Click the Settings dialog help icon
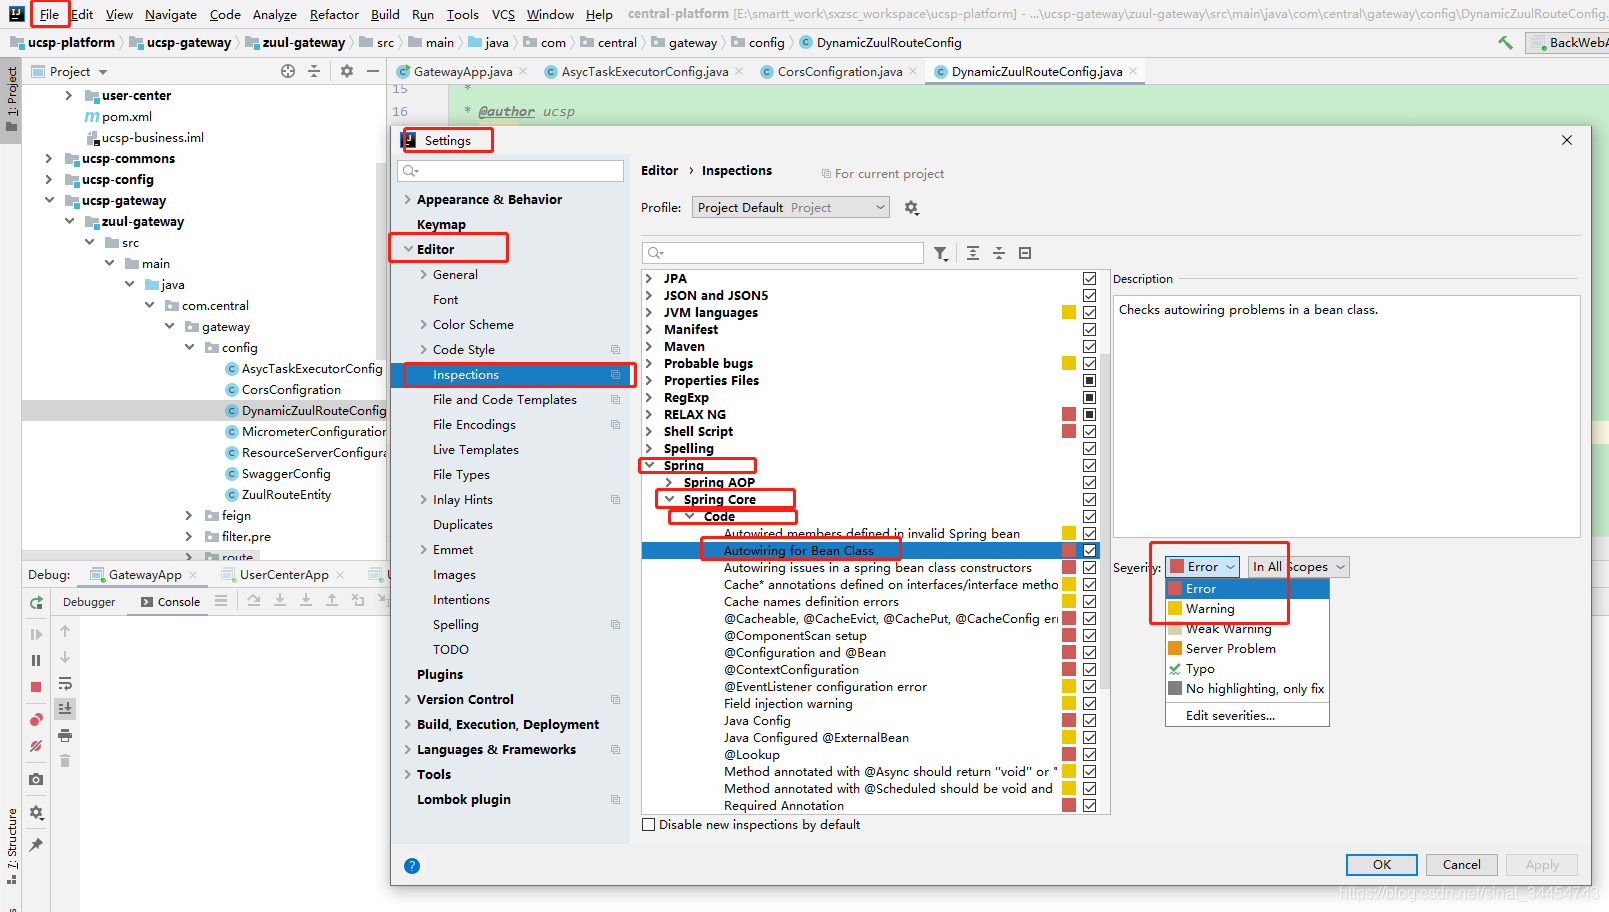Image resolution: width=1609 pixels, height=912 pixels. click(x=412, y=866)
